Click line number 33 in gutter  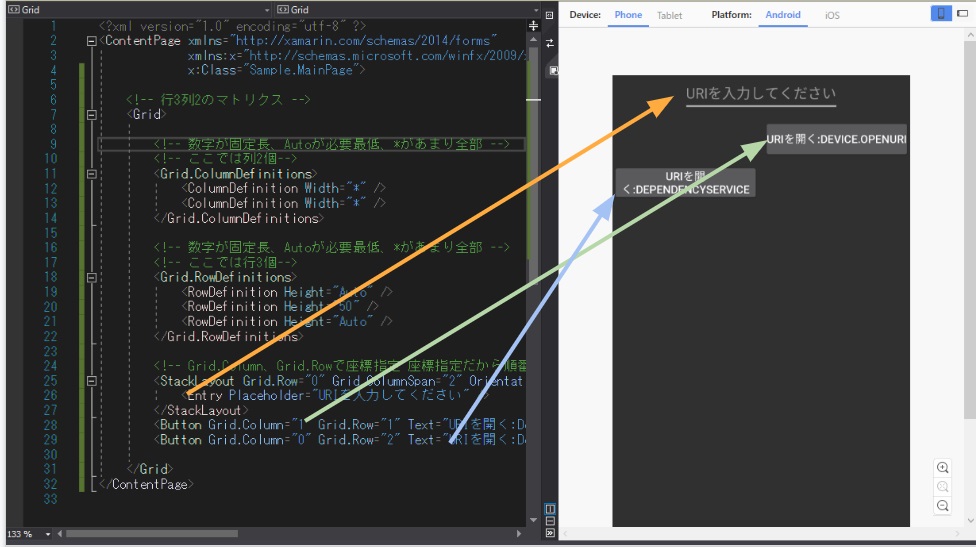(50, 499)
